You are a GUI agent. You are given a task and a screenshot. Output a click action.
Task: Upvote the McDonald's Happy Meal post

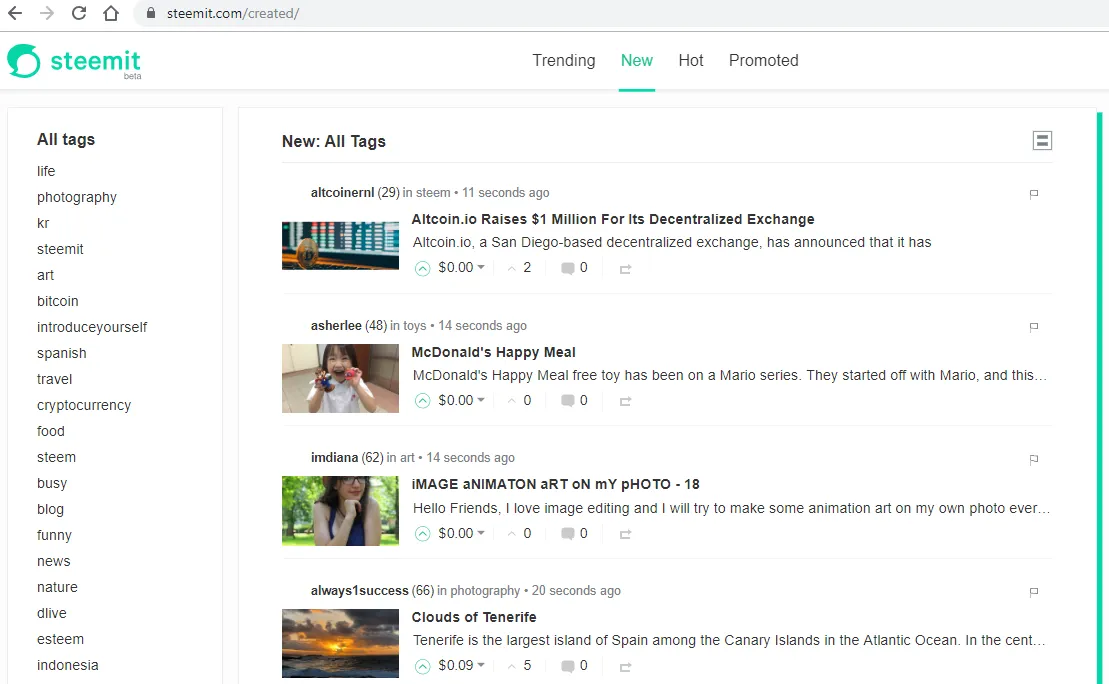[x=422, y=401]
